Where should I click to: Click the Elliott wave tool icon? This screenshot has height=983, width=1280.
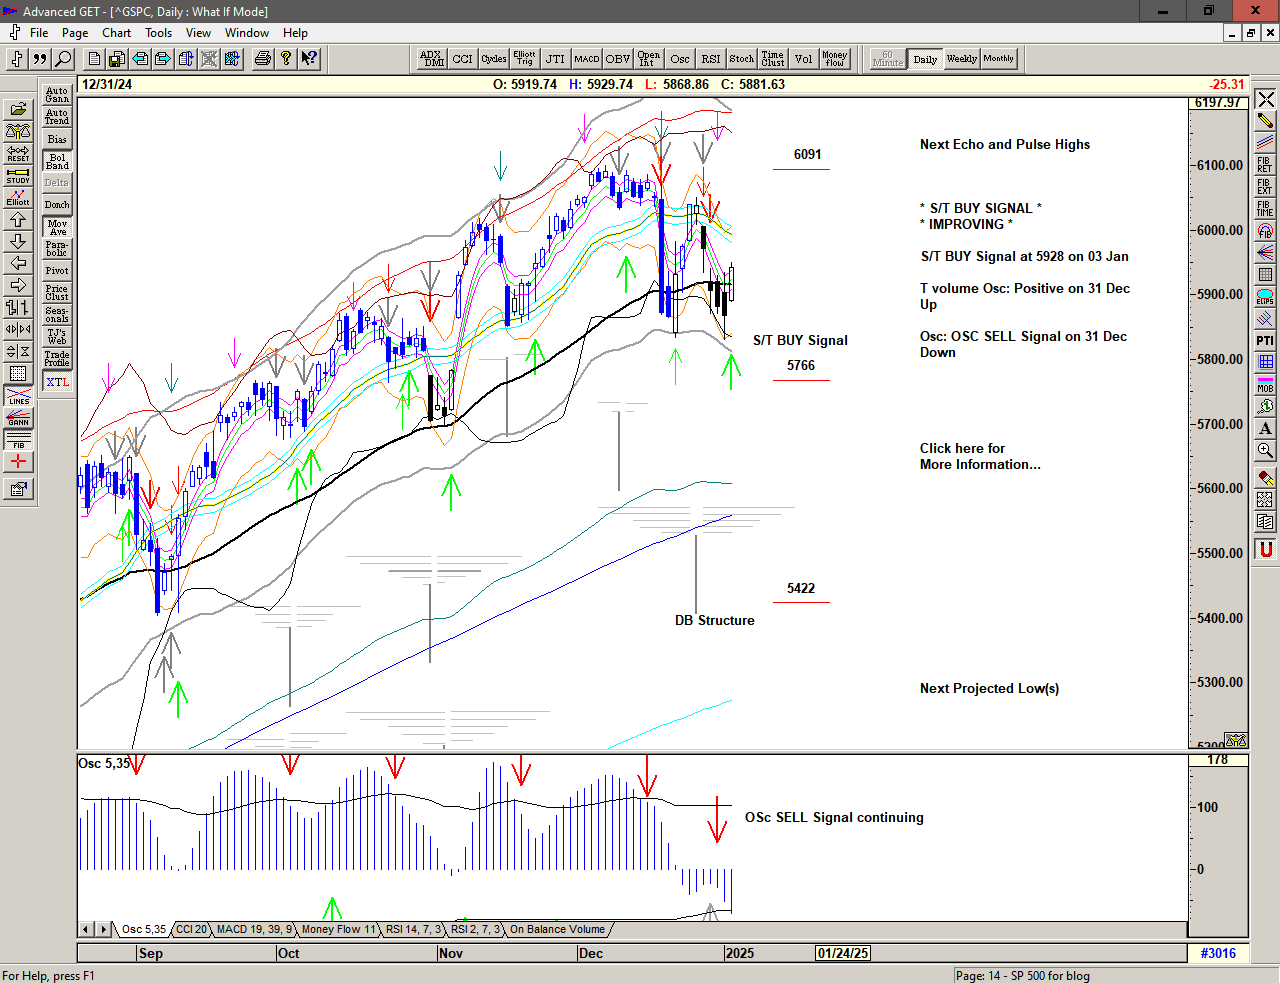click(18, 197)
